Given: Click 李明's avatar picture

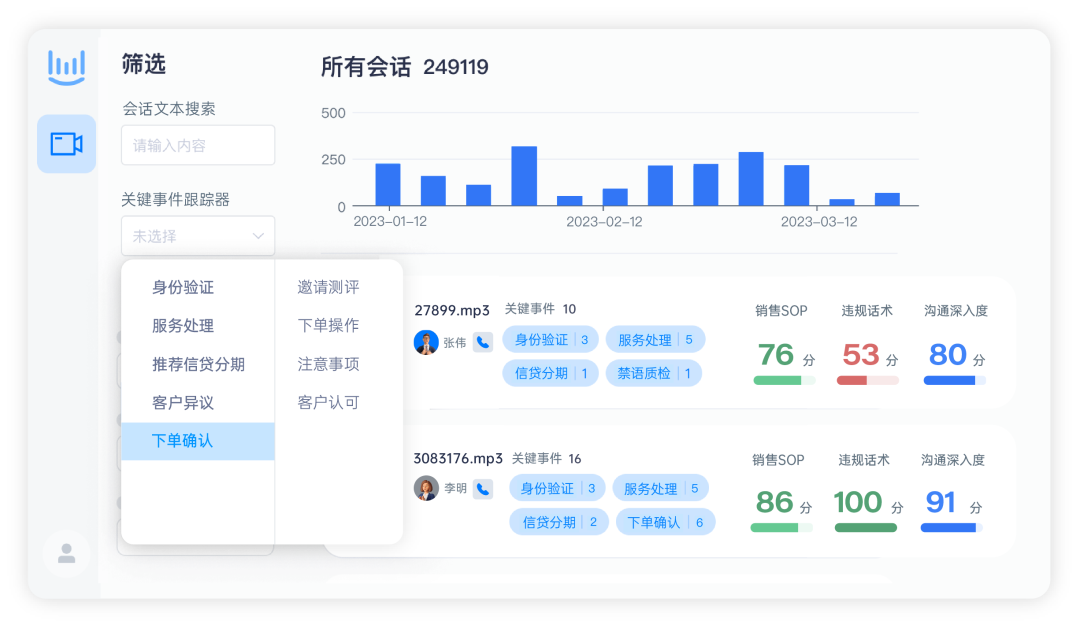Looking at the screenshot, I should point(426,488).
